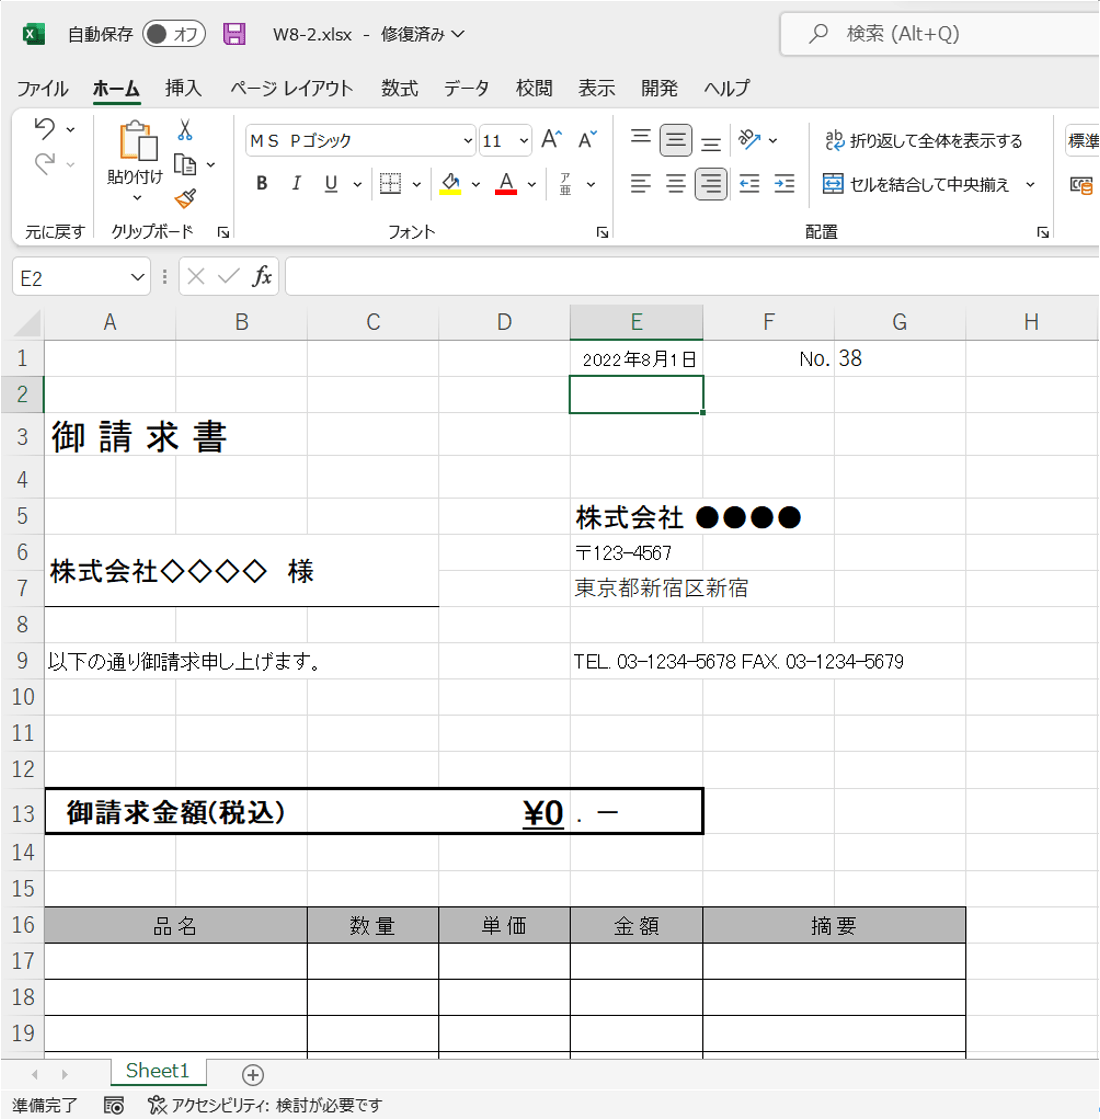Open the font name dropdown
The height and width of the screenshot is (1120, 1100).
point(468,141)
